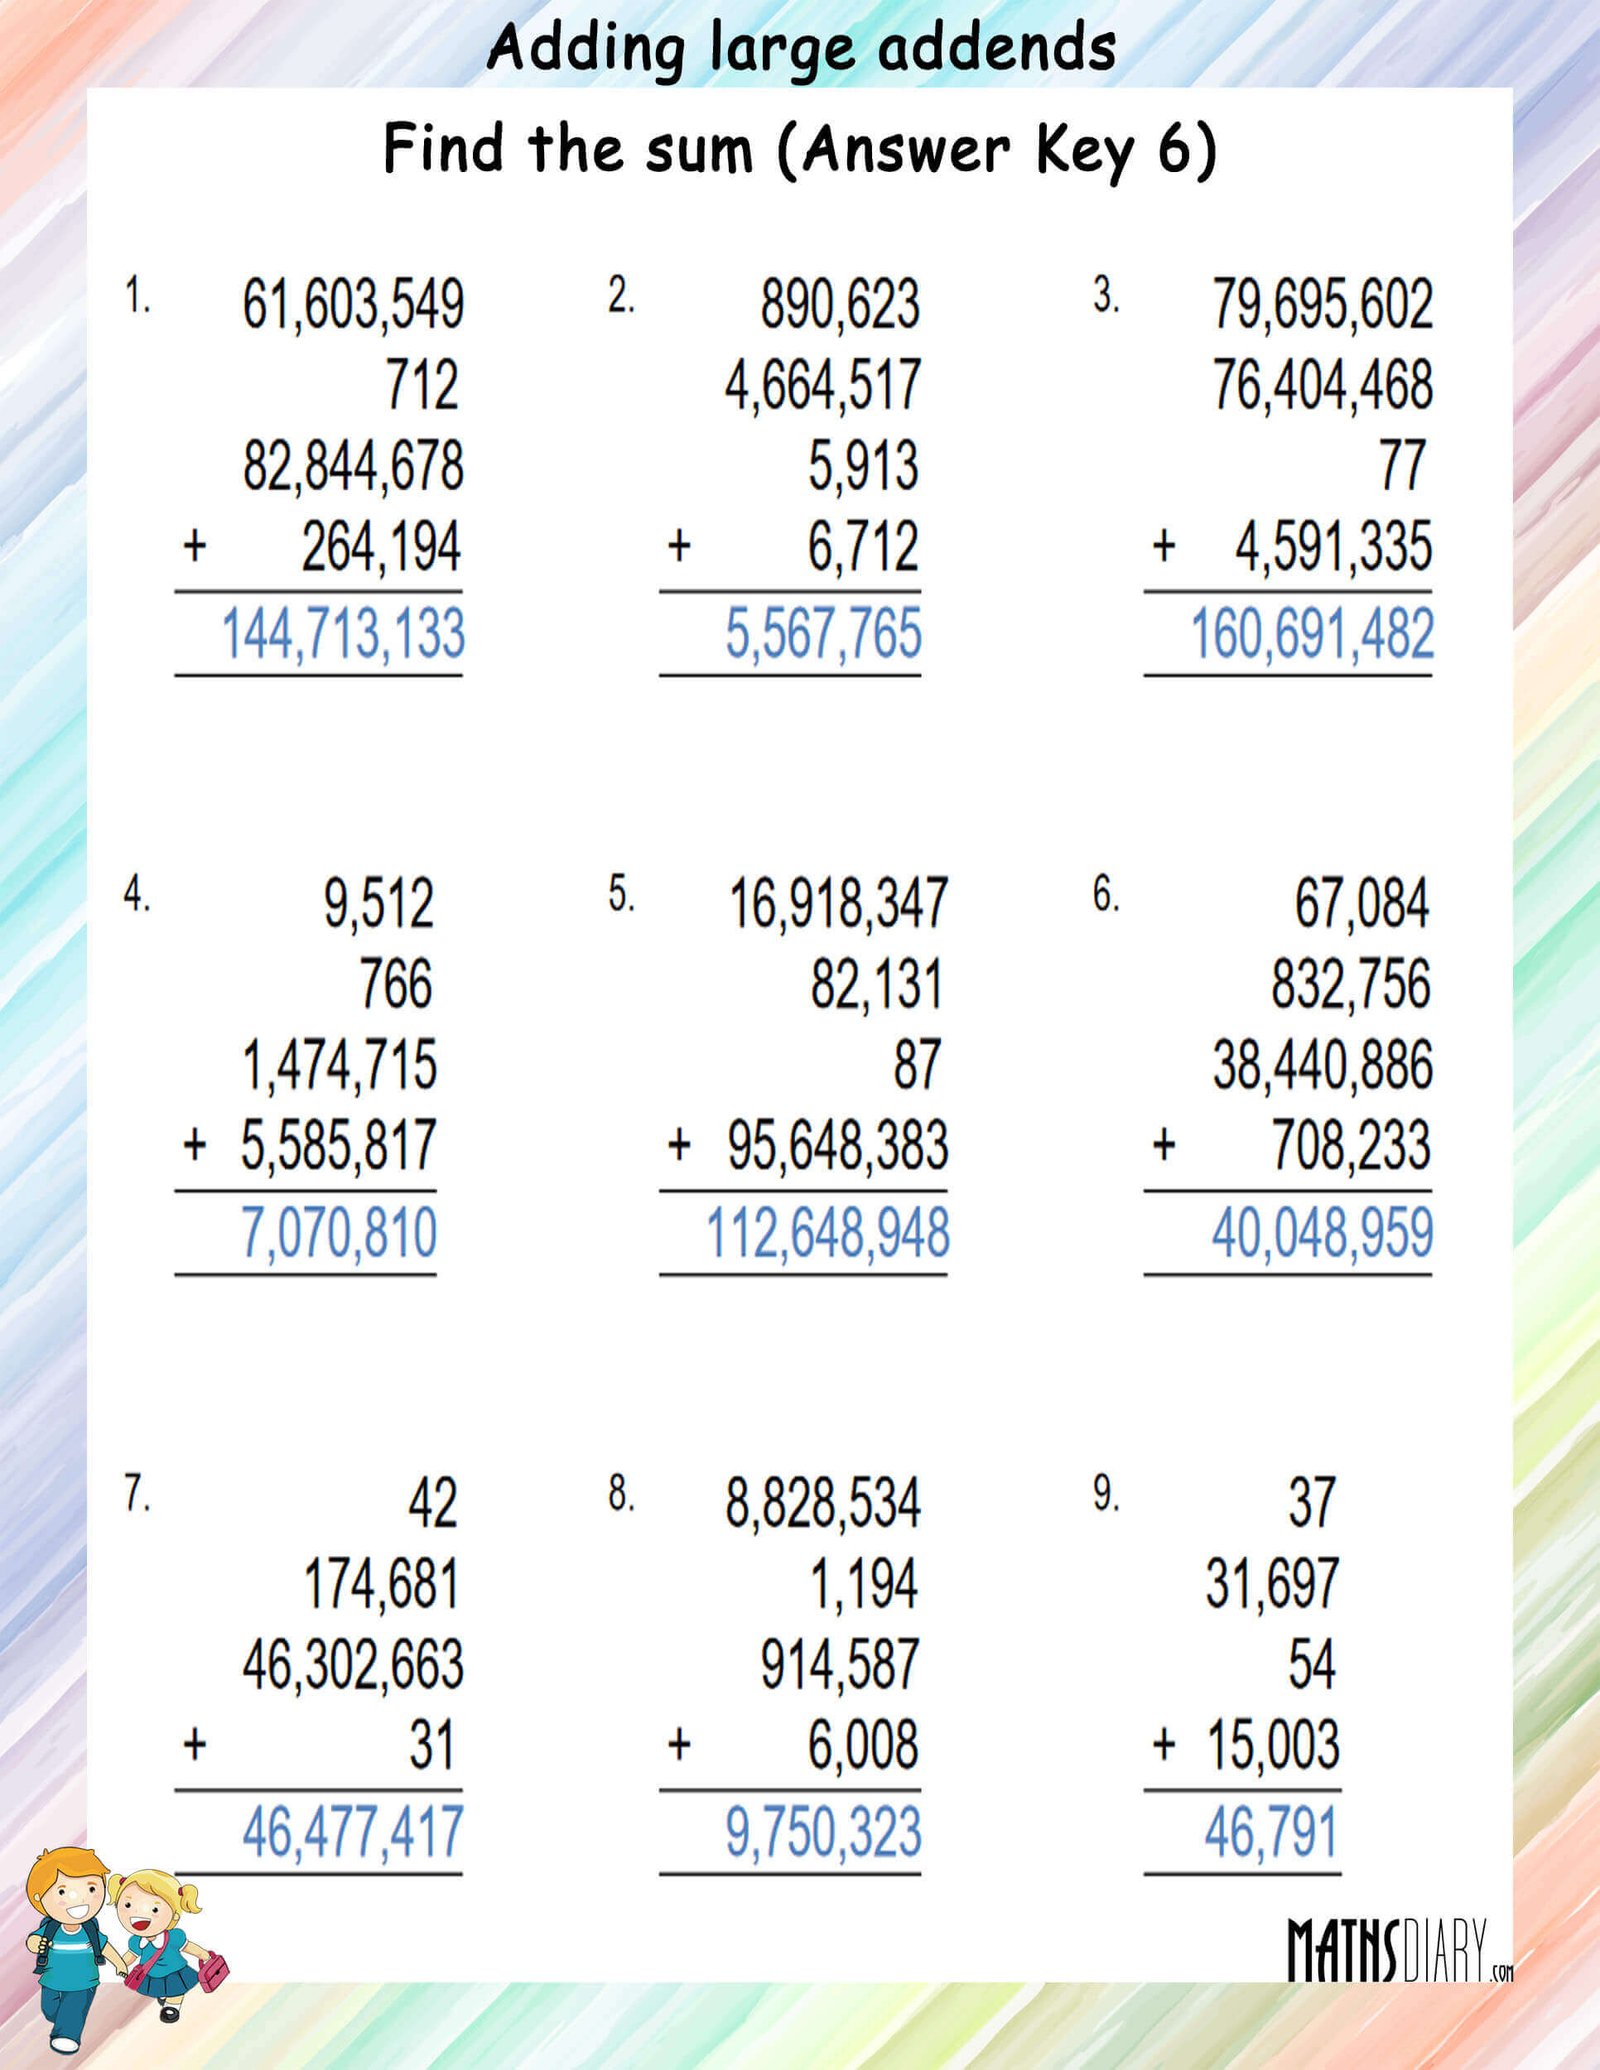Select the answer 5,567,765
Viewport: 1600px width, 2070px height.
[823, 634]
